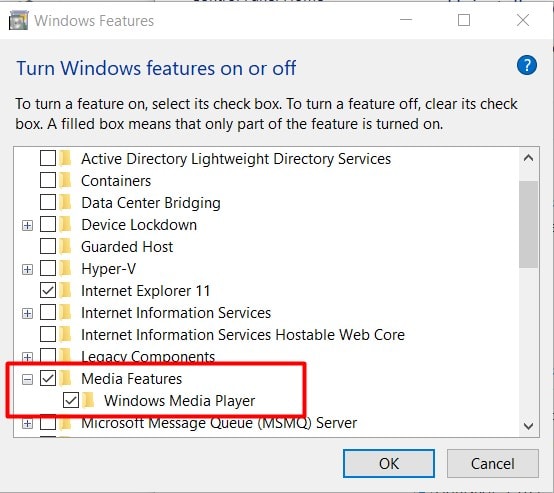Click the Media Features folder icon
The height and width of the screenshot is (493, 554).
pos(65,378)
